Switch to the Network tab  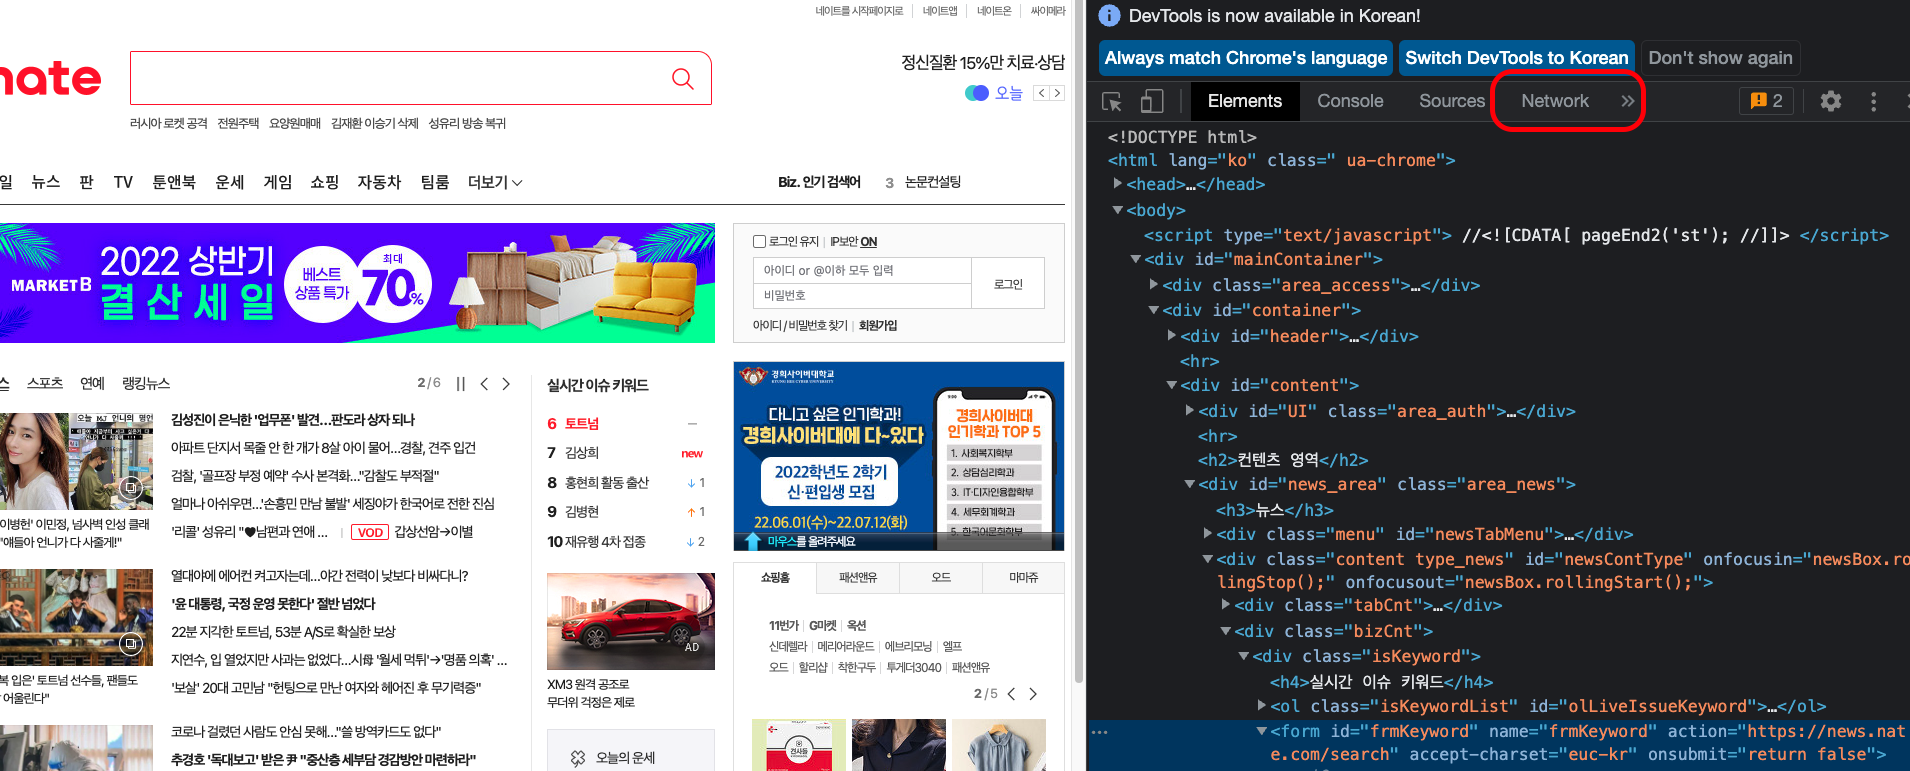tap(1554, 101)
